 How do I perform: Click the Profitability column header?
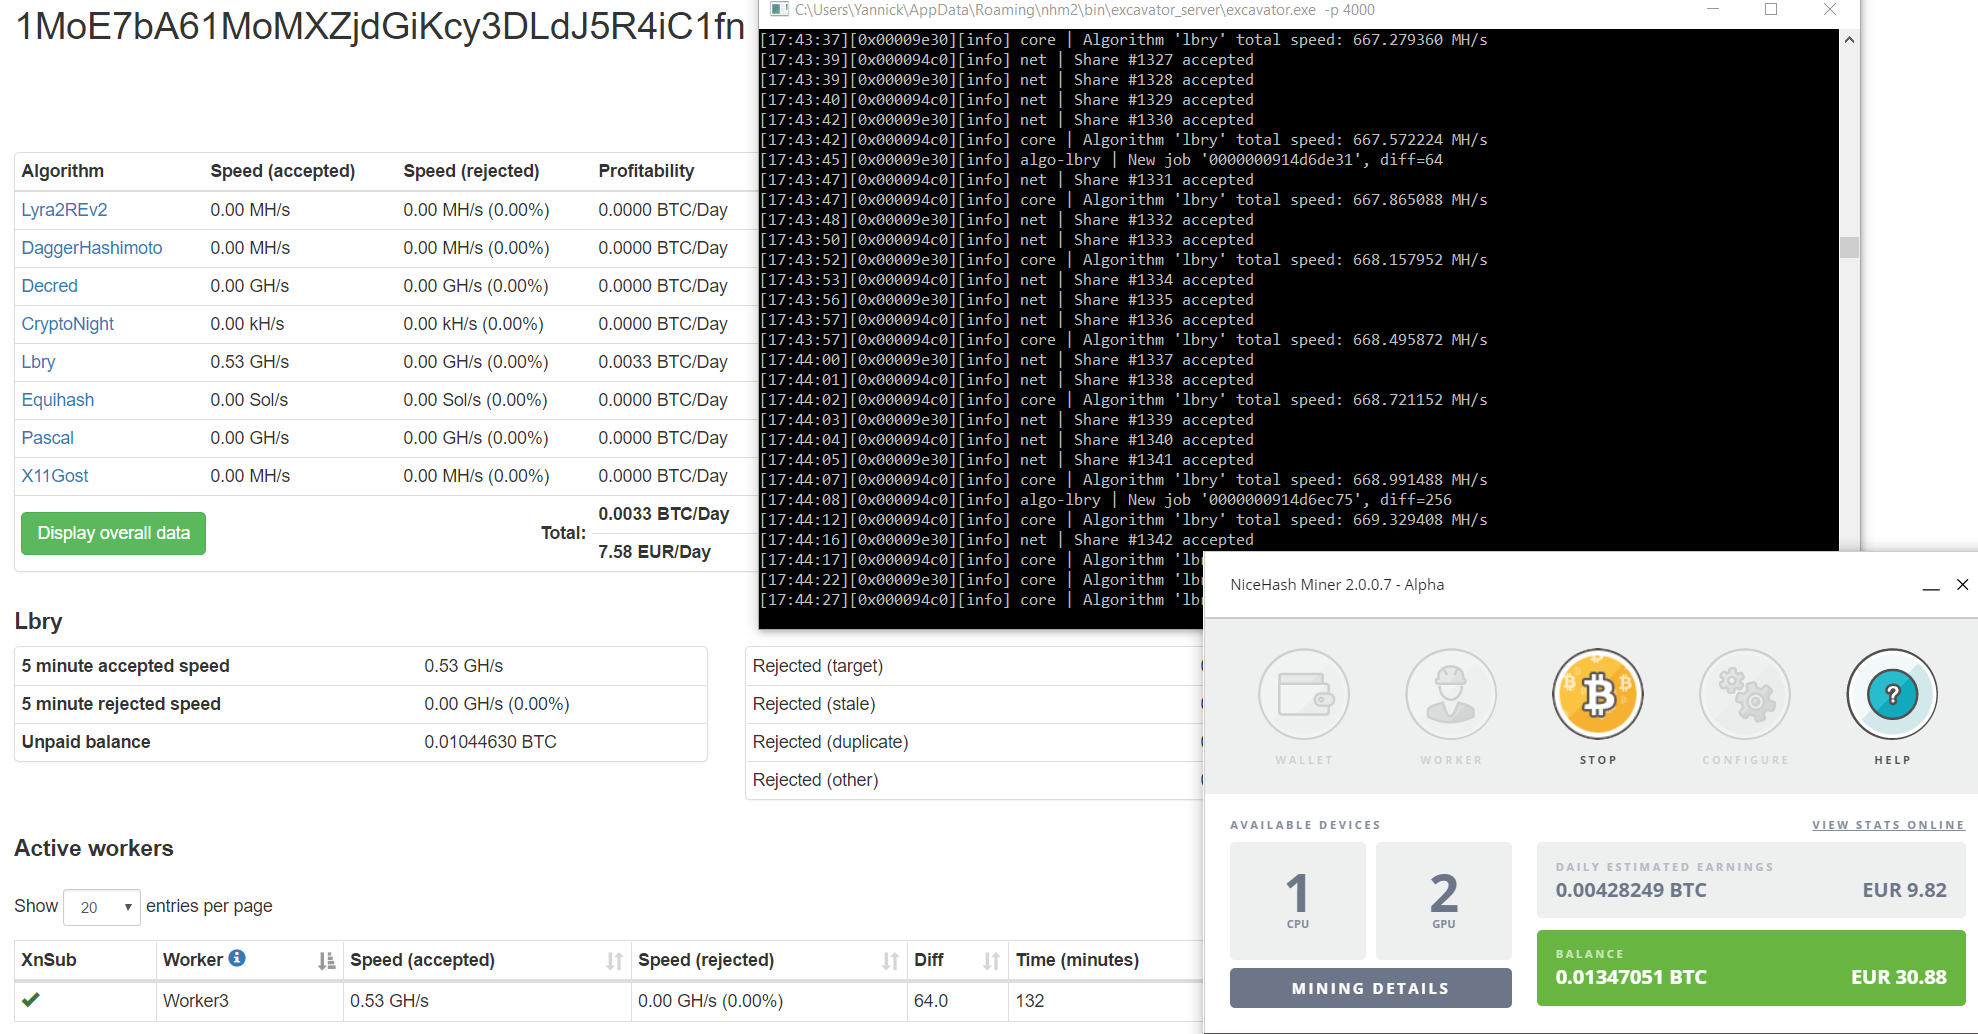pos(646,171)
